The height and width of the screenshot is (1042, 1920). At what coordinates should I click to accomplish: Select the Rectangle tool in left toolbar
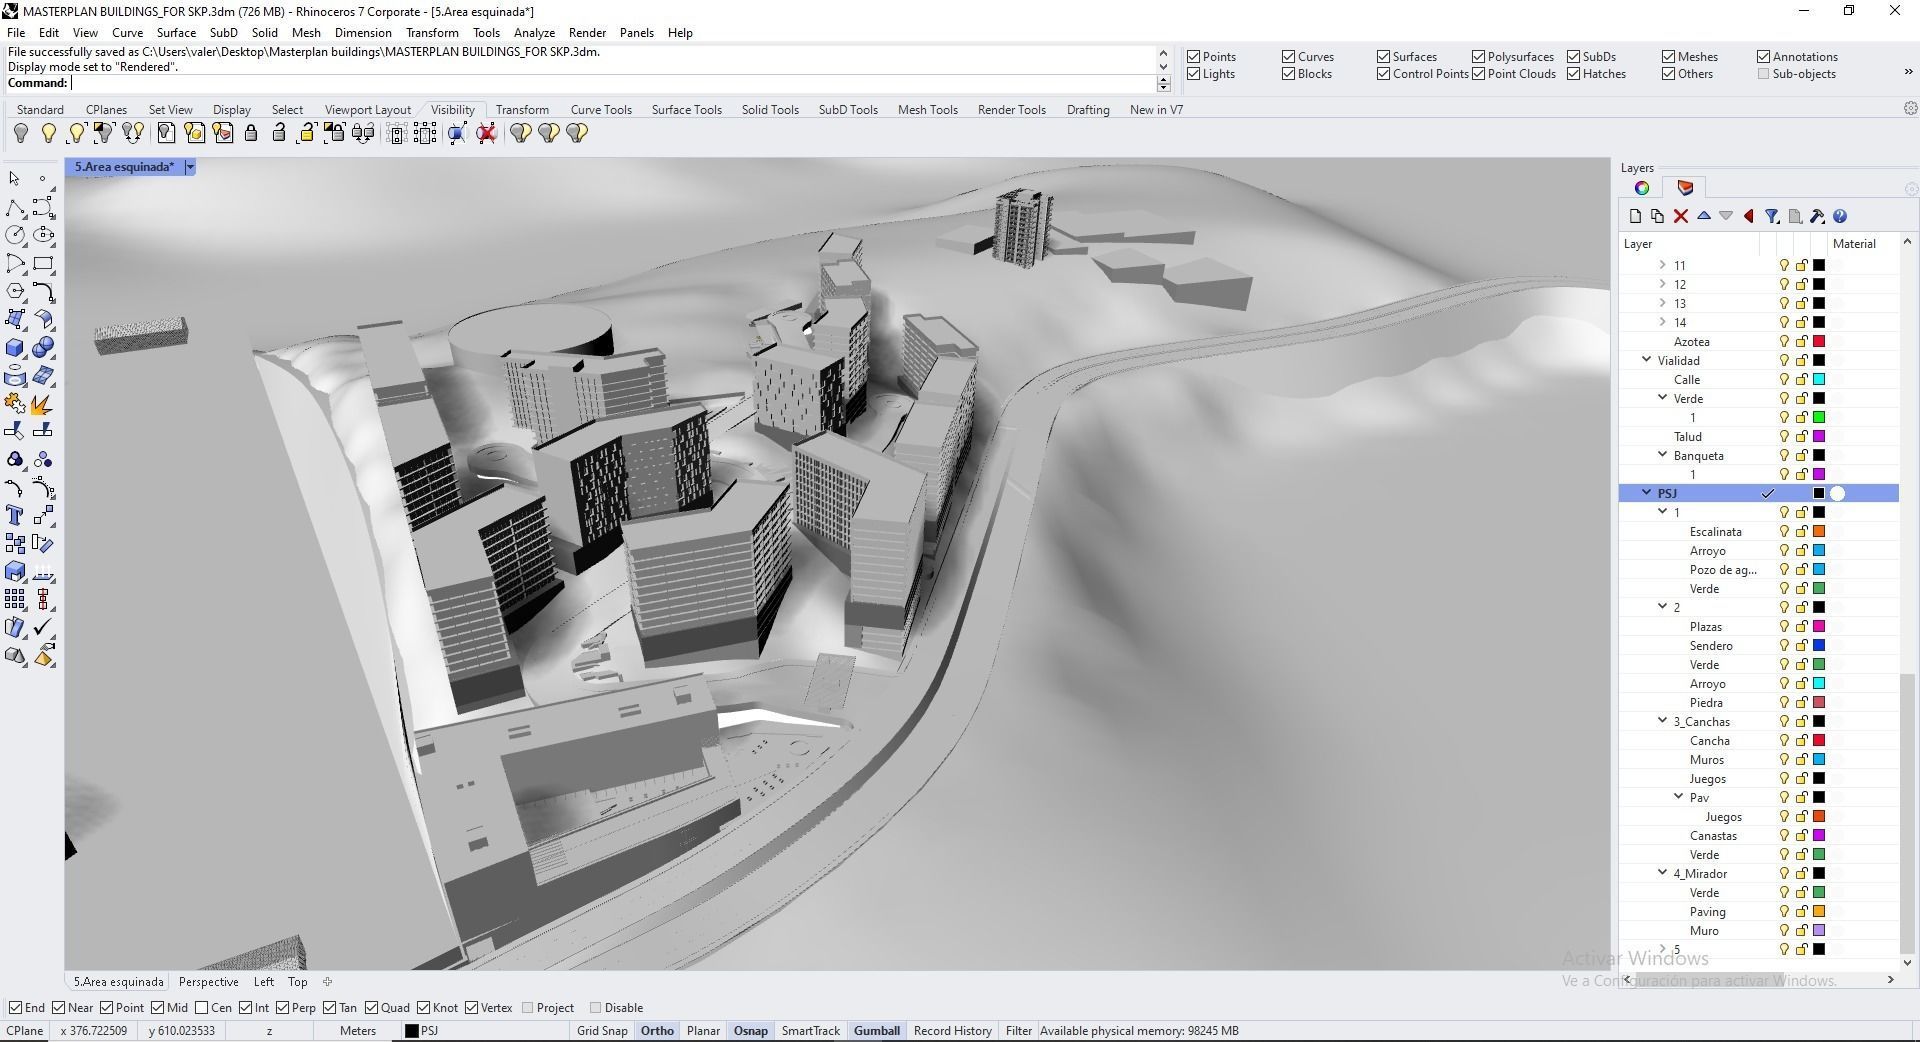pos(43,264)
